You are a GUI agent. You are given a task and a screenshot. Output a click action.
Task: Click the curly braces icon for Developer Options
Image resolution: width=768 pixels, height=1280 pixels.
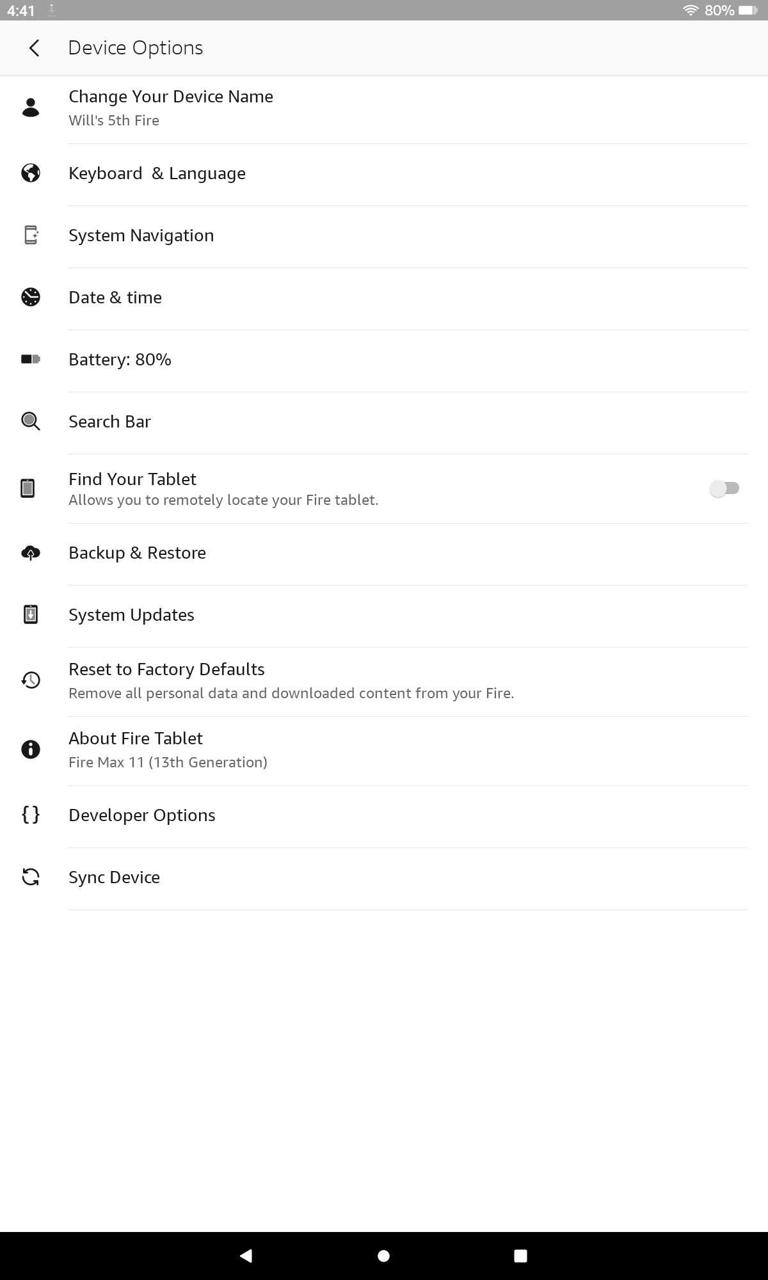pyautogui.click(x=31, y=815)
